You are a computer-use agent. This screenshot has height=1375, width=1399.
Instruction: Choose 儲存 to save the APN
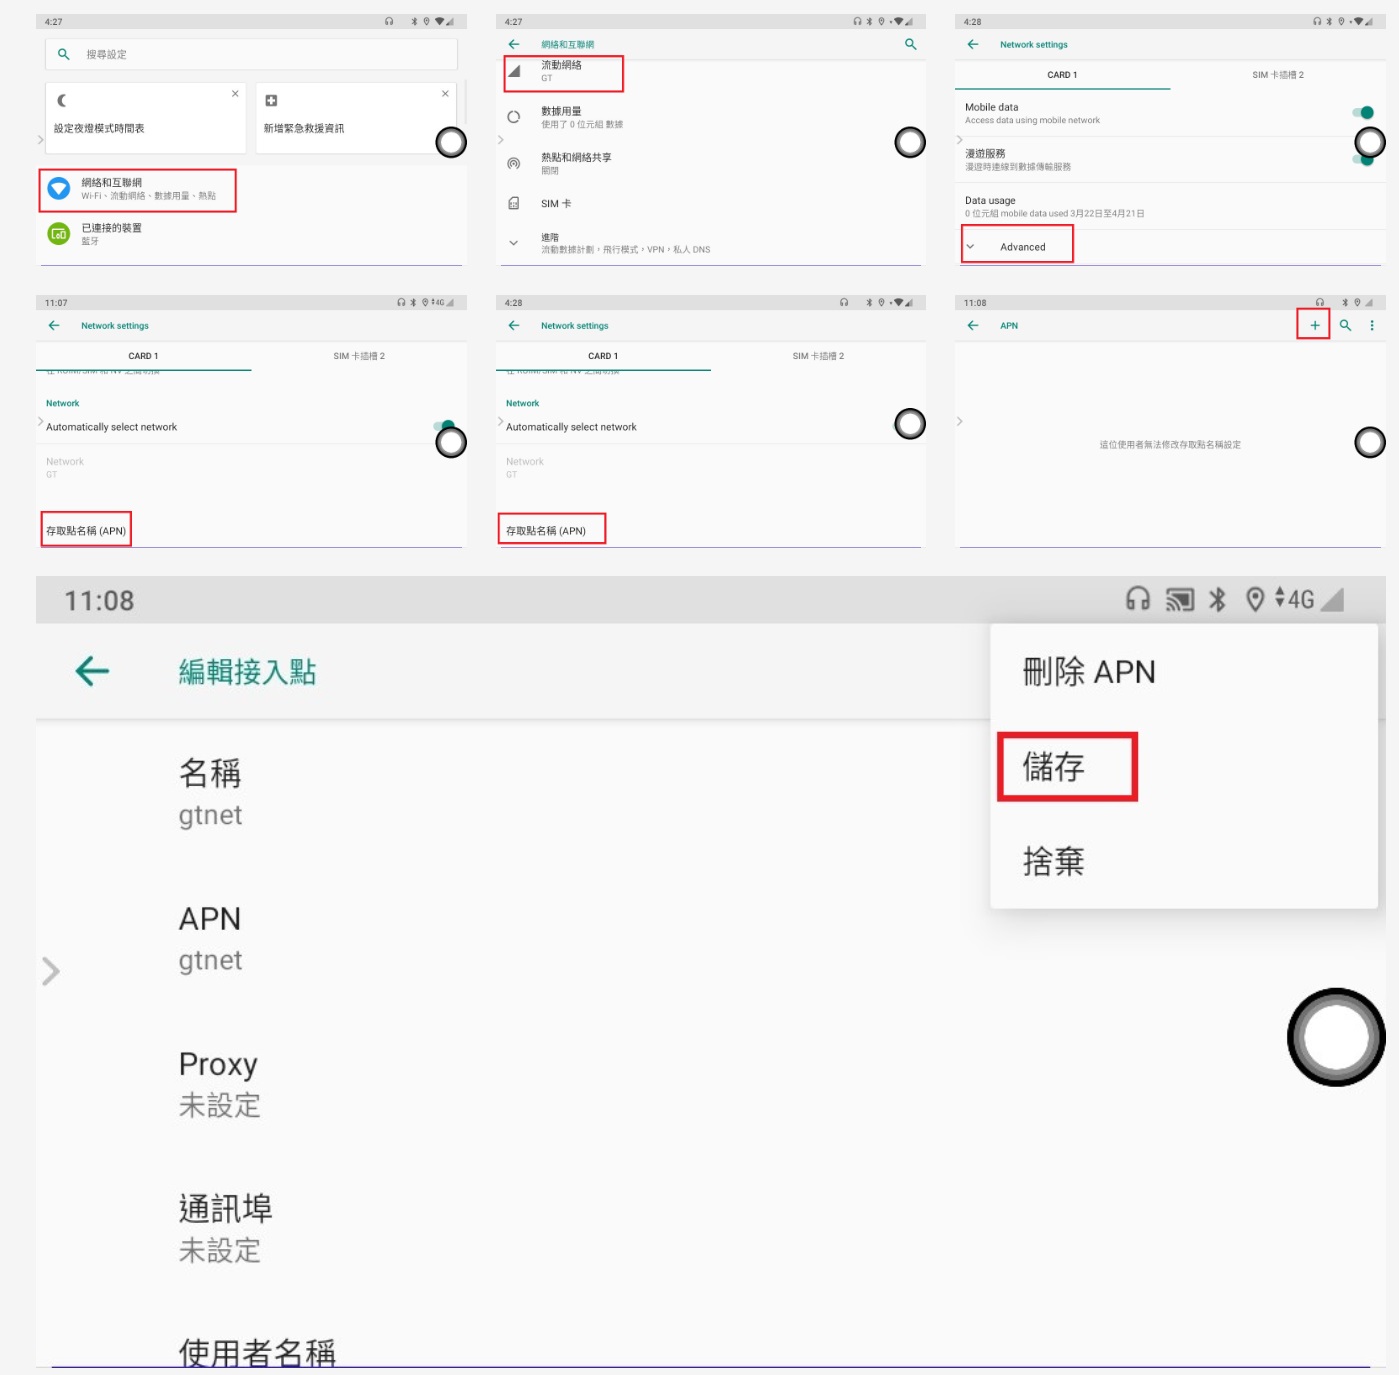point(1053,767)
